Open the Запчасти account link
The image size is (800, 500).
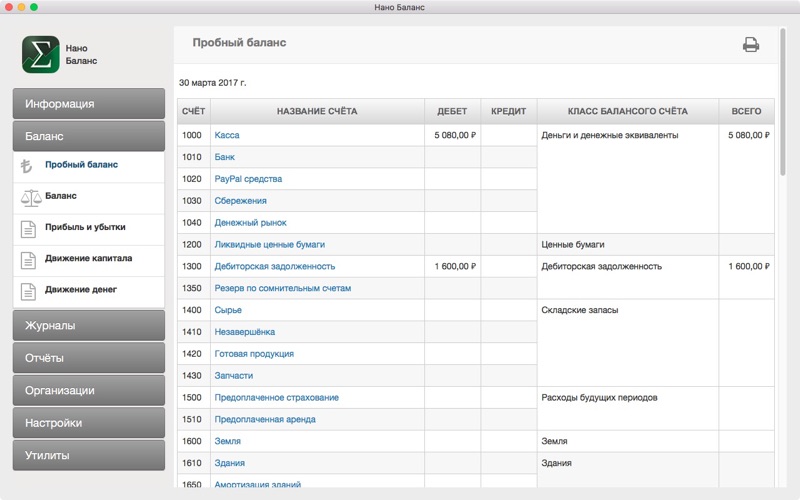234,376
